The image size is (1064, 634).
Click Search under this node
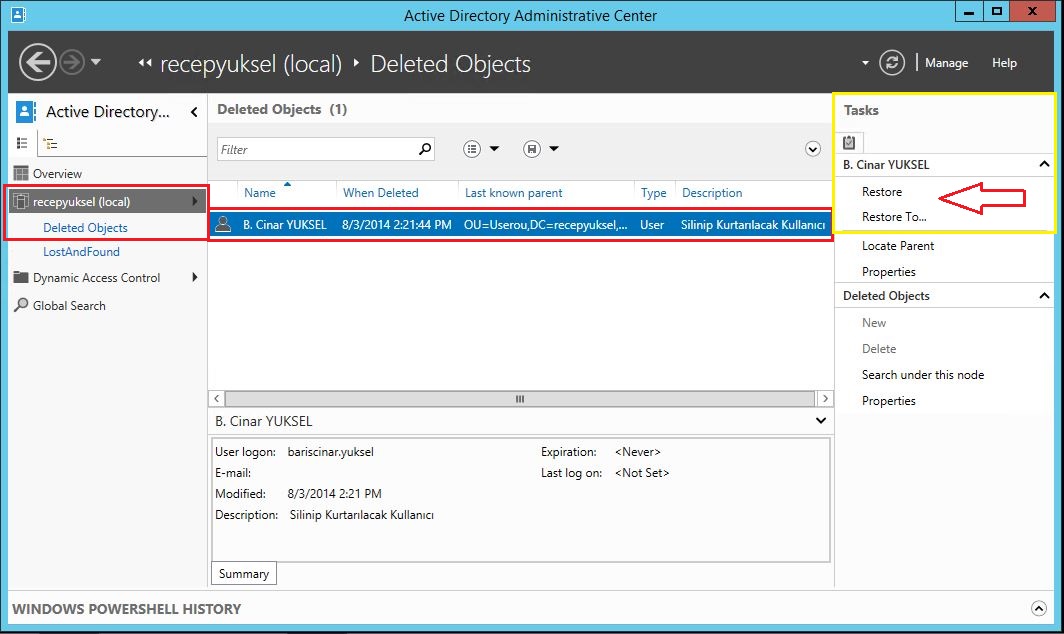click(x=923, y=375)
